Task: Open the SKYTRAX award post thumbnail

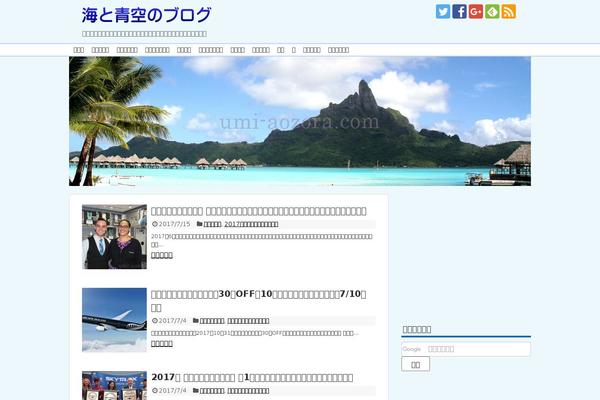Action: (114, 385)
